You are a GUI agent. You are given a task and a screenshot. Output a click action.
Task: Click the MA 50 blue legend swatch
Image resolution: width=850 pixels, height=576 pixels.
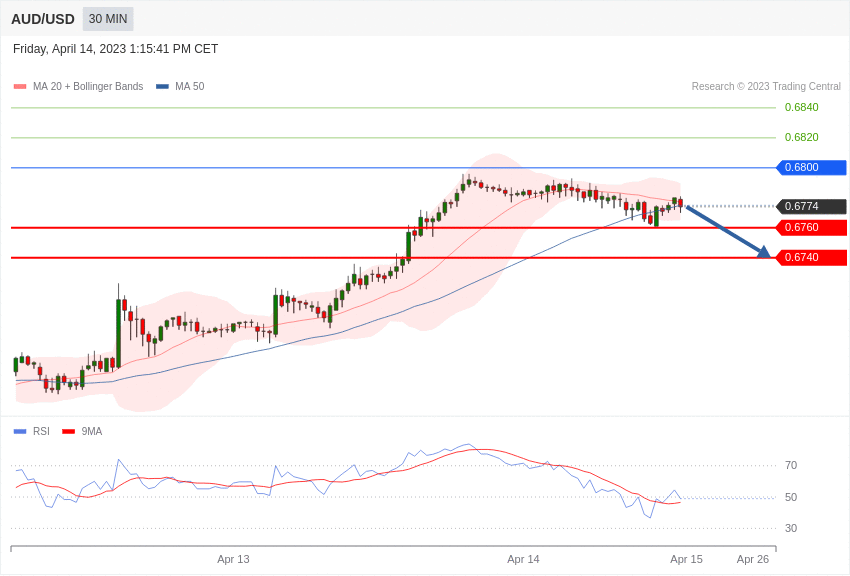[162, 87]
